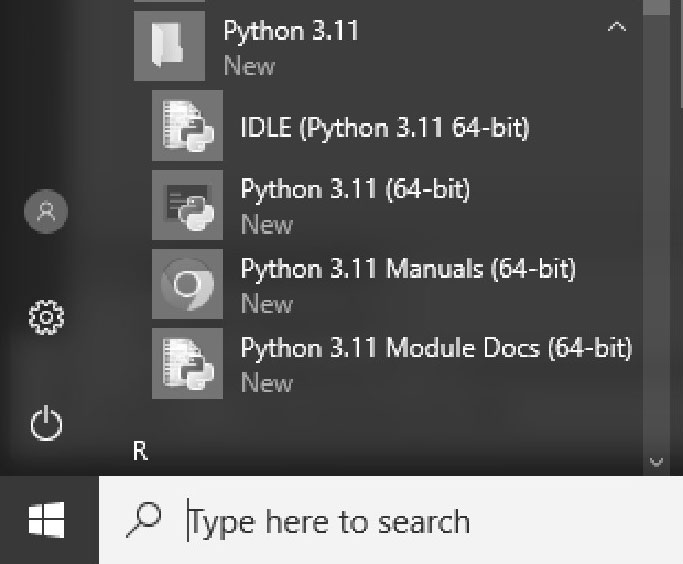The height and width of the screenshot is (564, 683).
Task: Click the Power button icon
Action: [x=46, y=423]
